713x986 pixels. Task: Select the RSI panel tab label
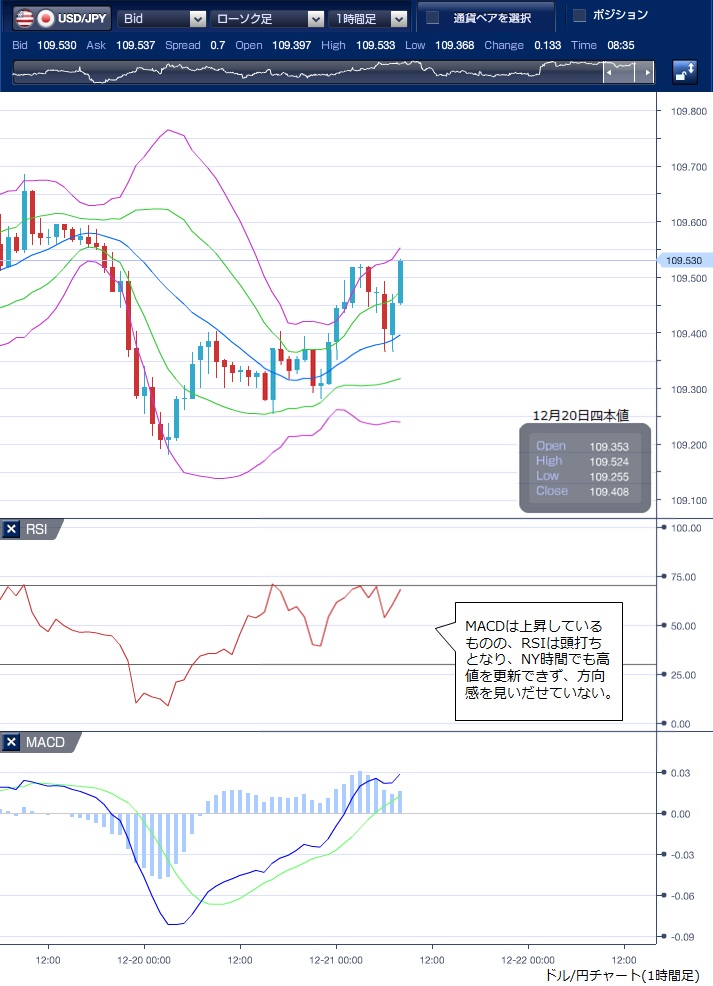click(38, 530)
